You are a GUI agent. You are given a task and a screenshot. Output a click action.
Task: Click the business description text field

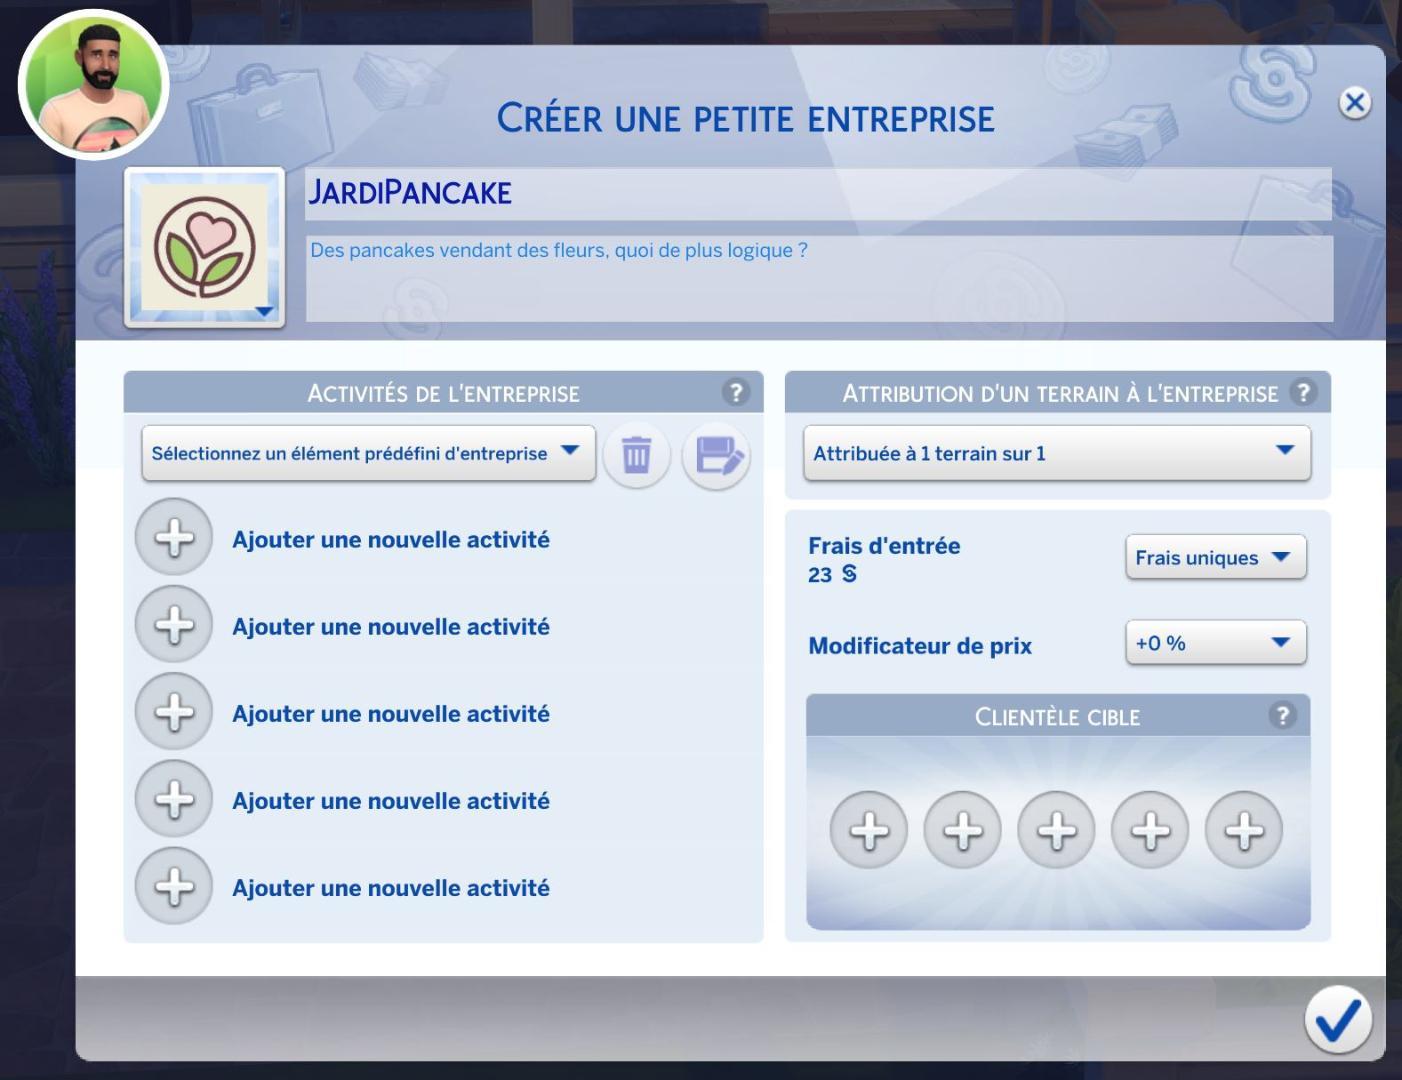coord(818,278)
